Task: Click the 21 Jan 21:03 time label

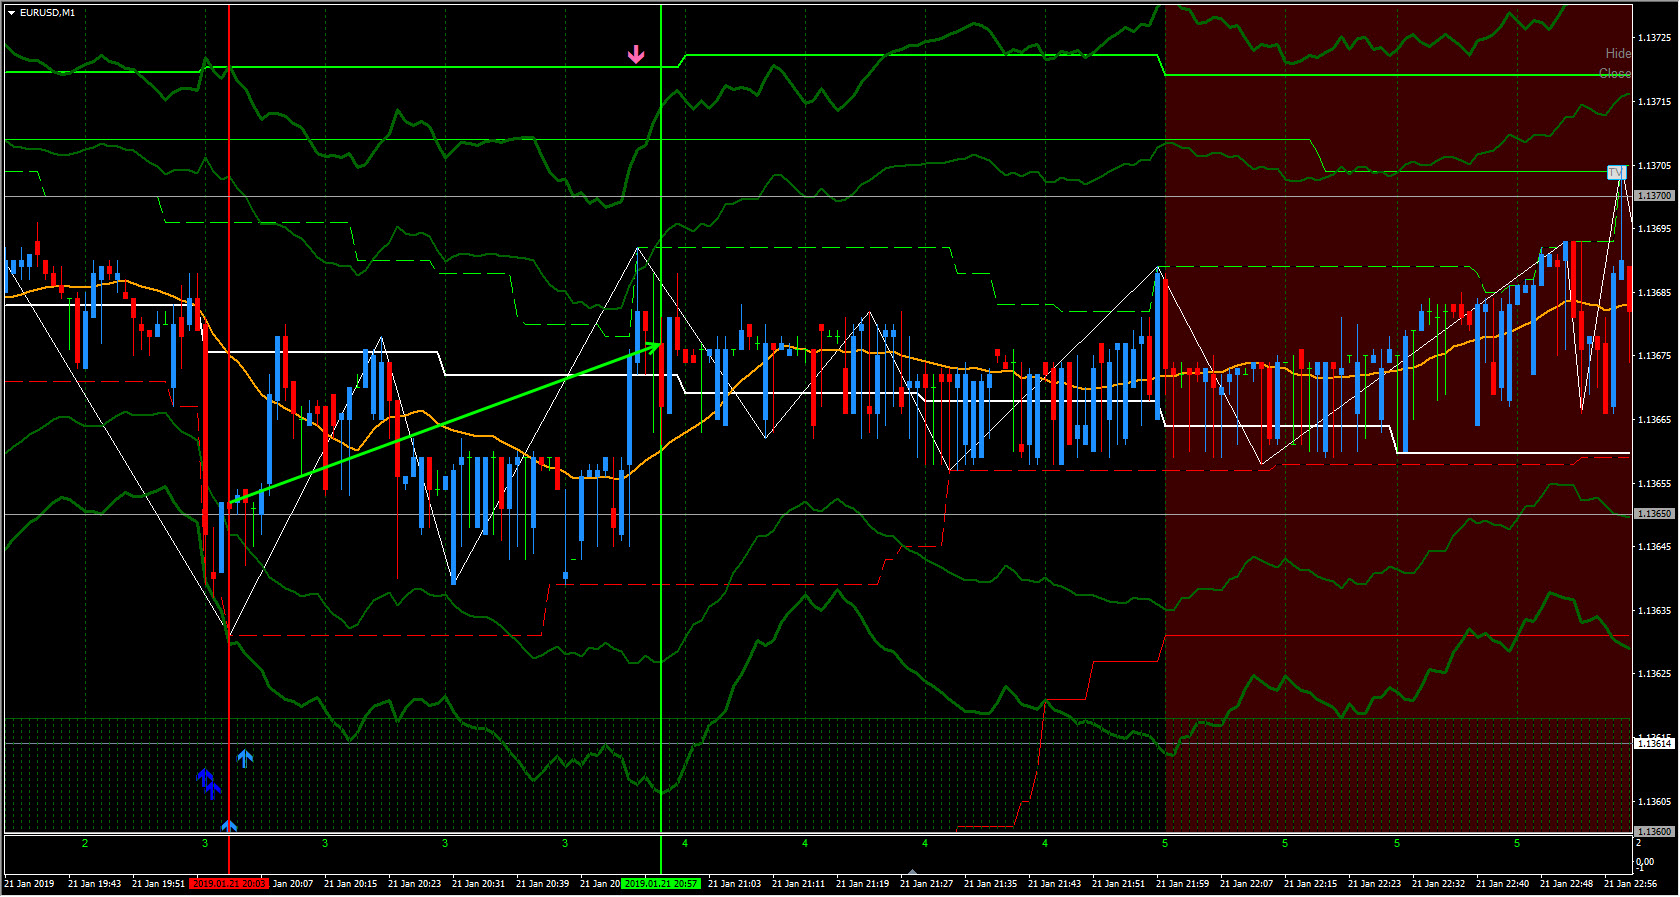Action: point(734,884)
